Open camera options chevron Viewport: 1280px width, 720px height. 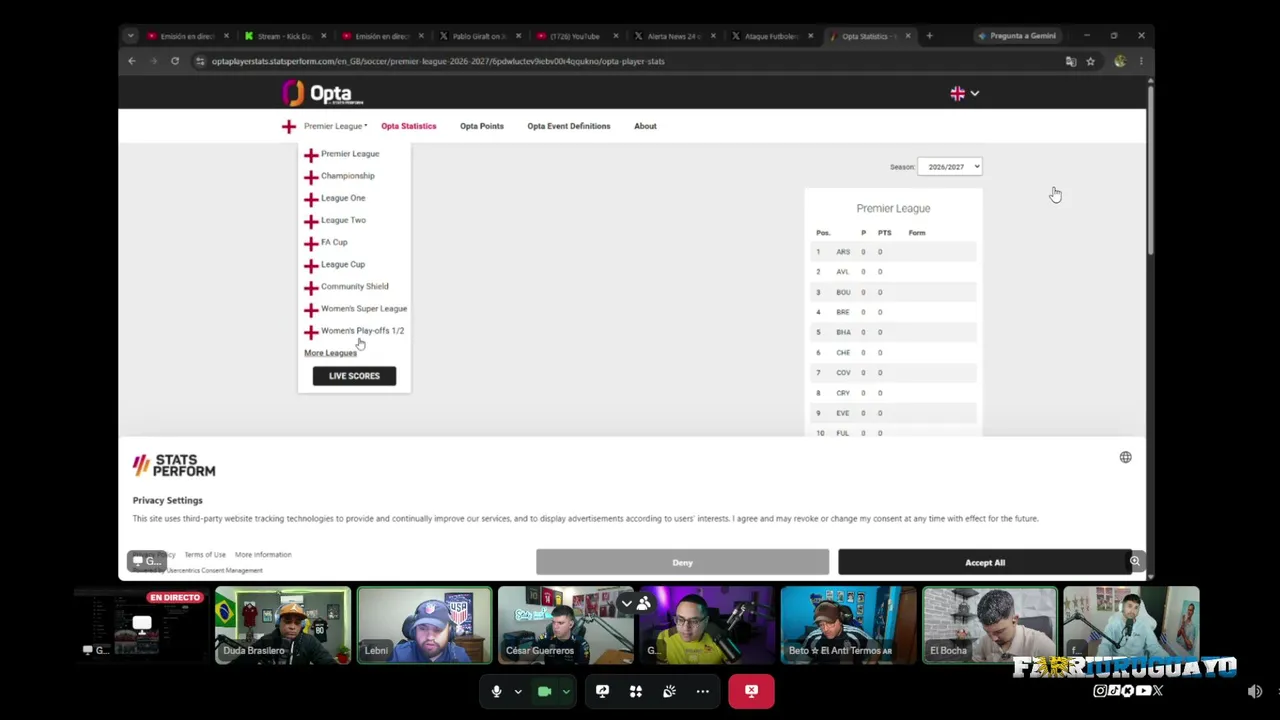click(566, 691)
